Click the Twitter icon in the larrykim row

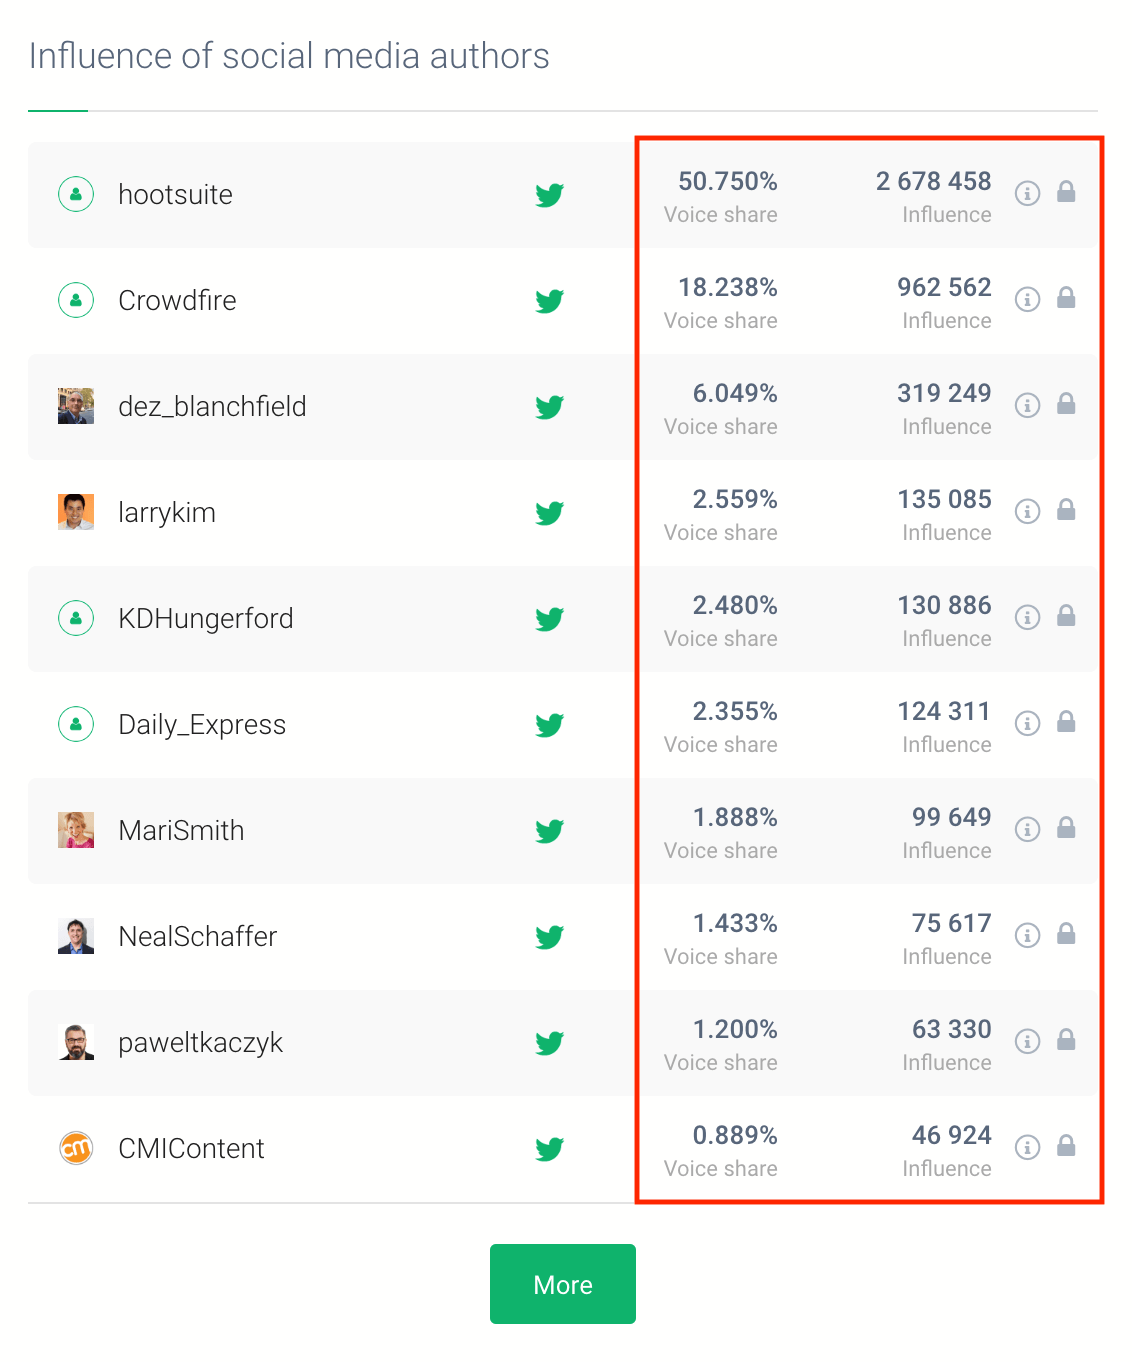[549, 513]
